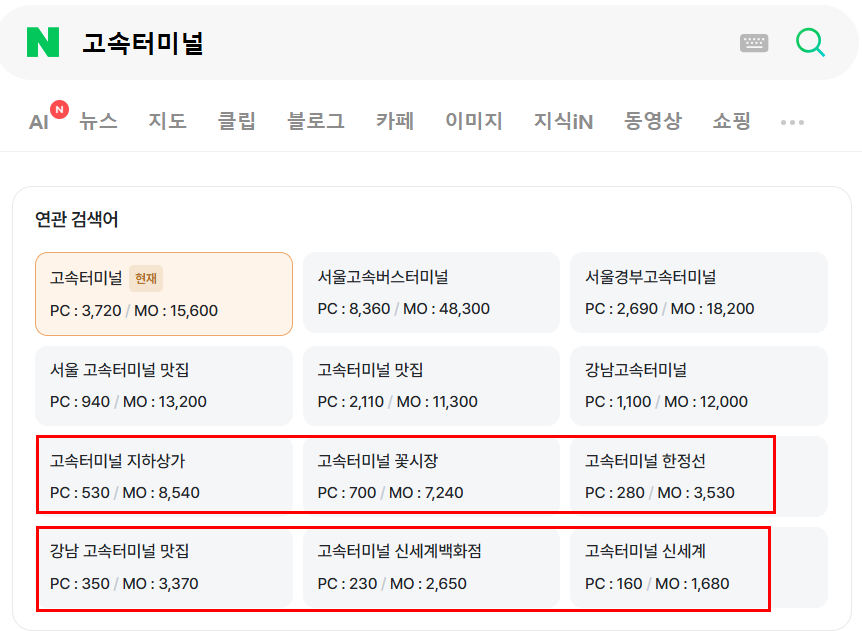Click related keyword 서울고속버스터미널
This screenshot has height=631, width=862.
[x=431, y=292]
